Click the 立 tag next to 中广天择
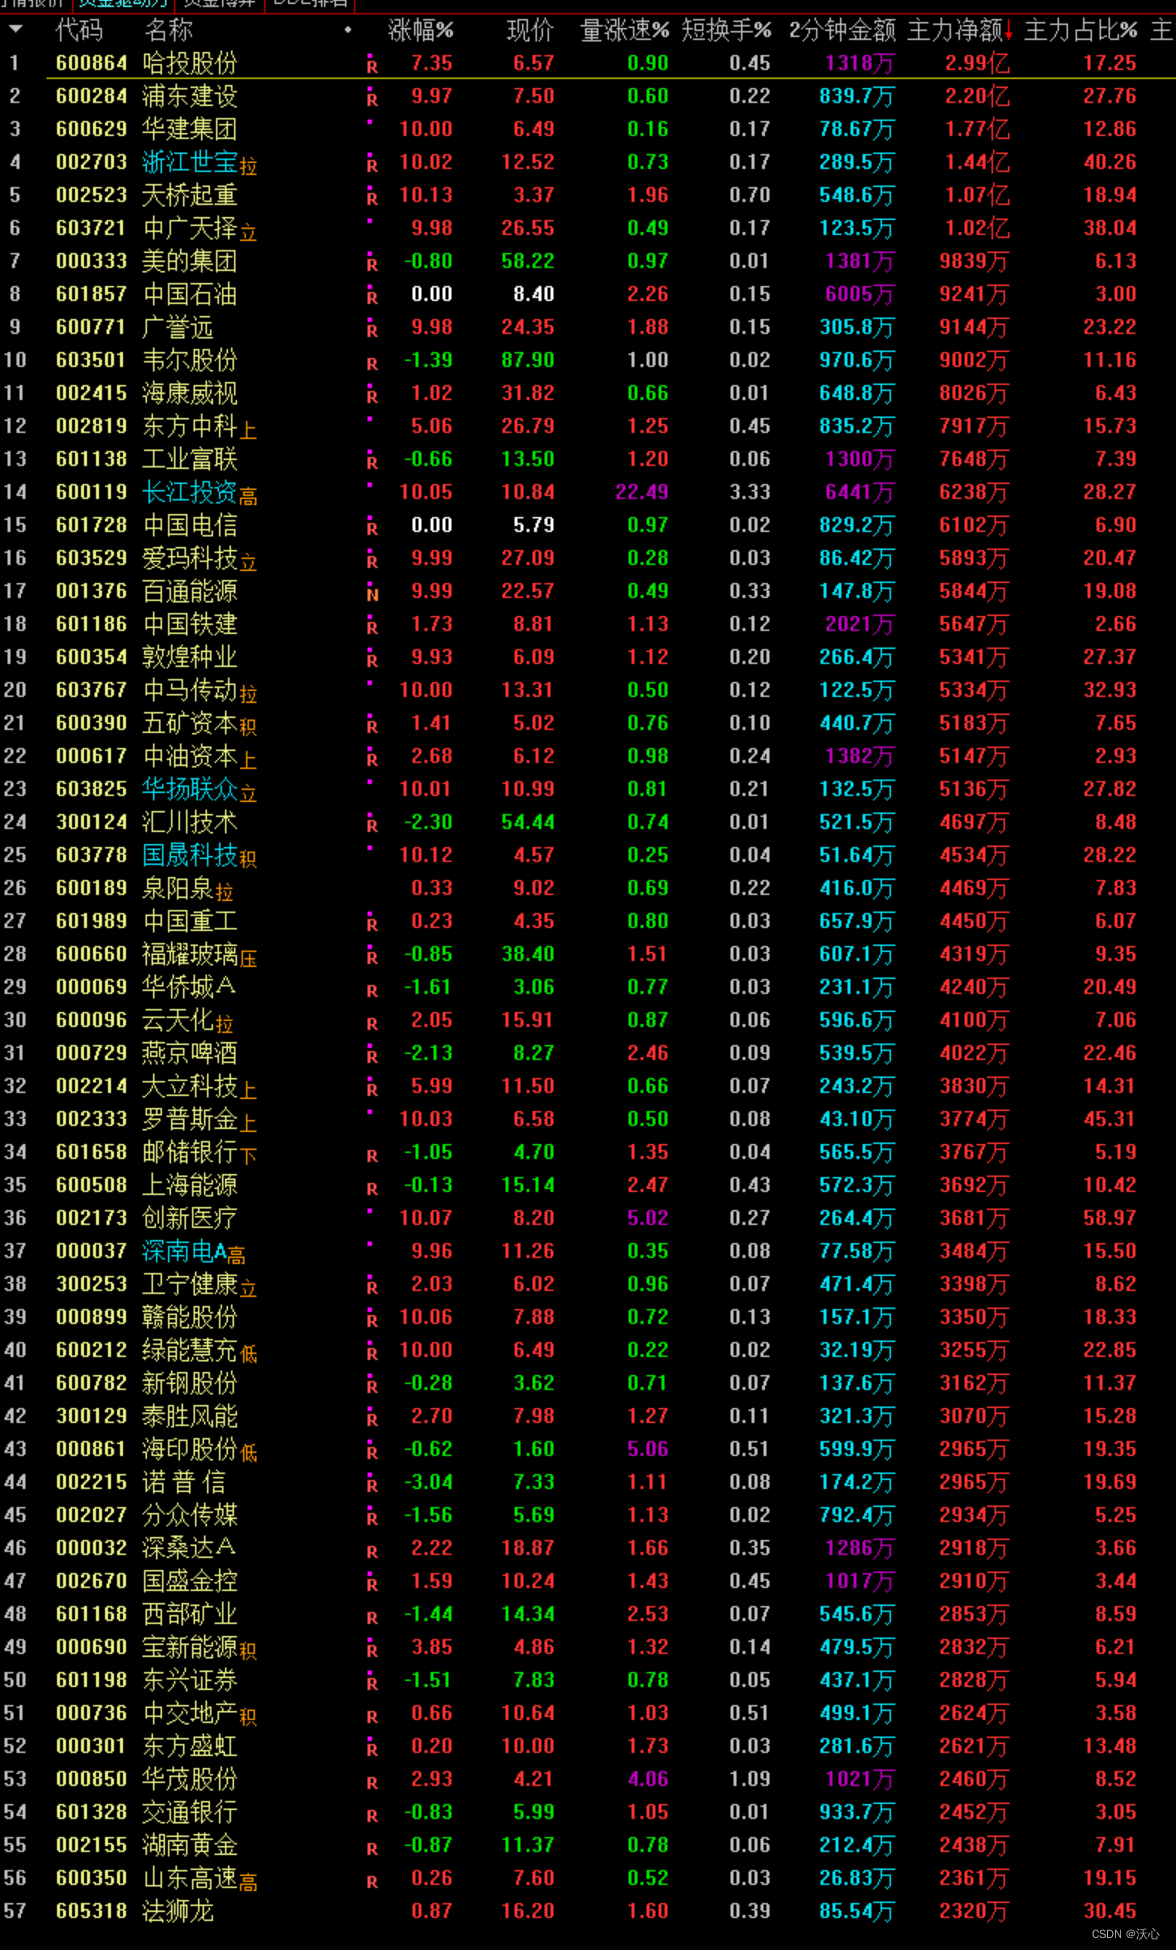The width and height of the screenshot is (1176, 1950). click(248, 233)
